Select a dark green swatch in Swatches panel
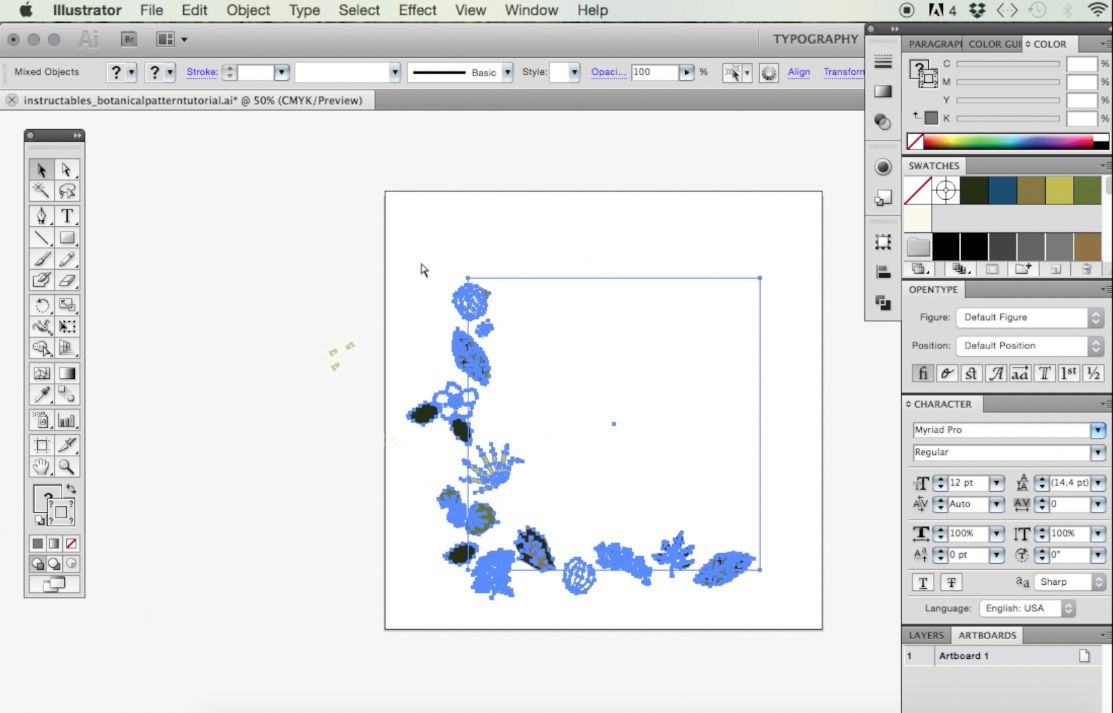Screen dimensions: 1113x713 click(x=973, y=189)
